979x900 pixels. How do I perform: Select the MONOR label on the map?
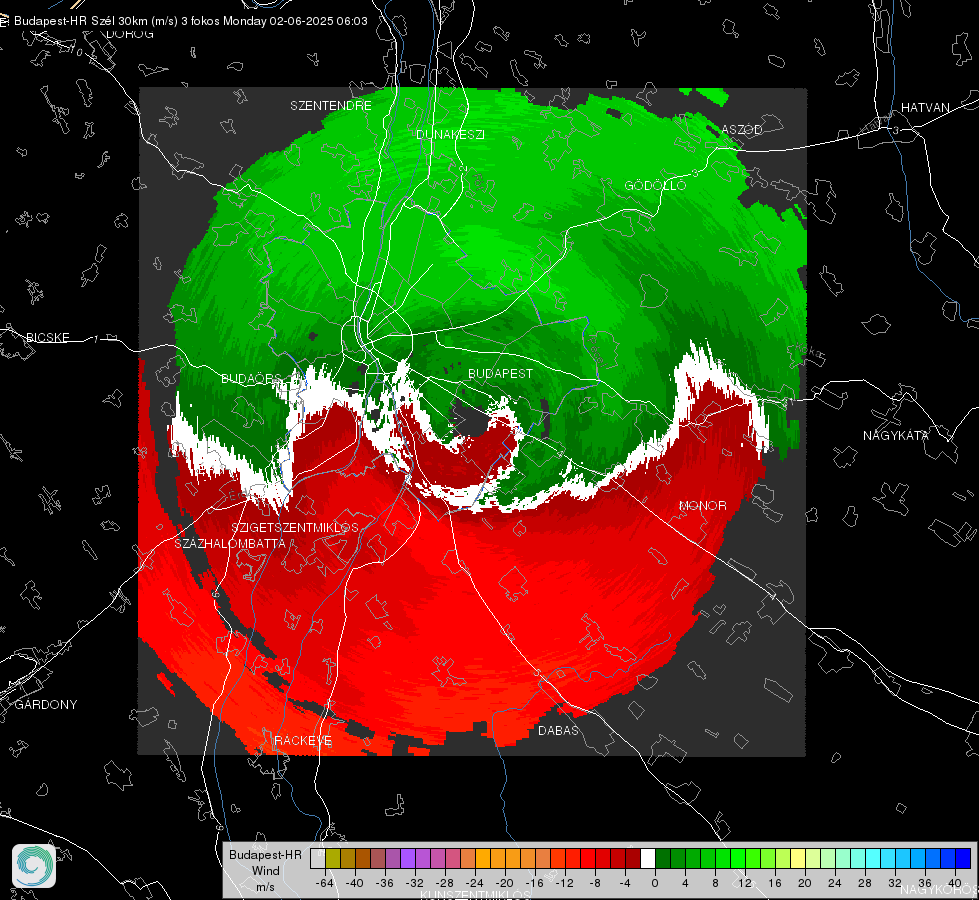pyautogui.click(x=702, y=505)
